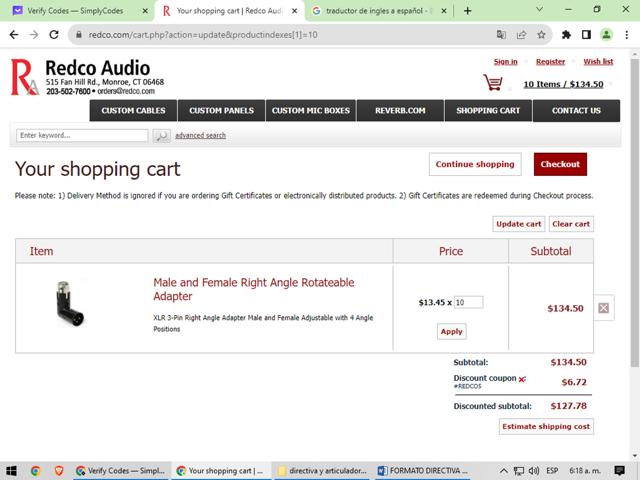Click the Update cart button
The height and width of the screenshot is (480, 640).
click(x=518, y=224)
